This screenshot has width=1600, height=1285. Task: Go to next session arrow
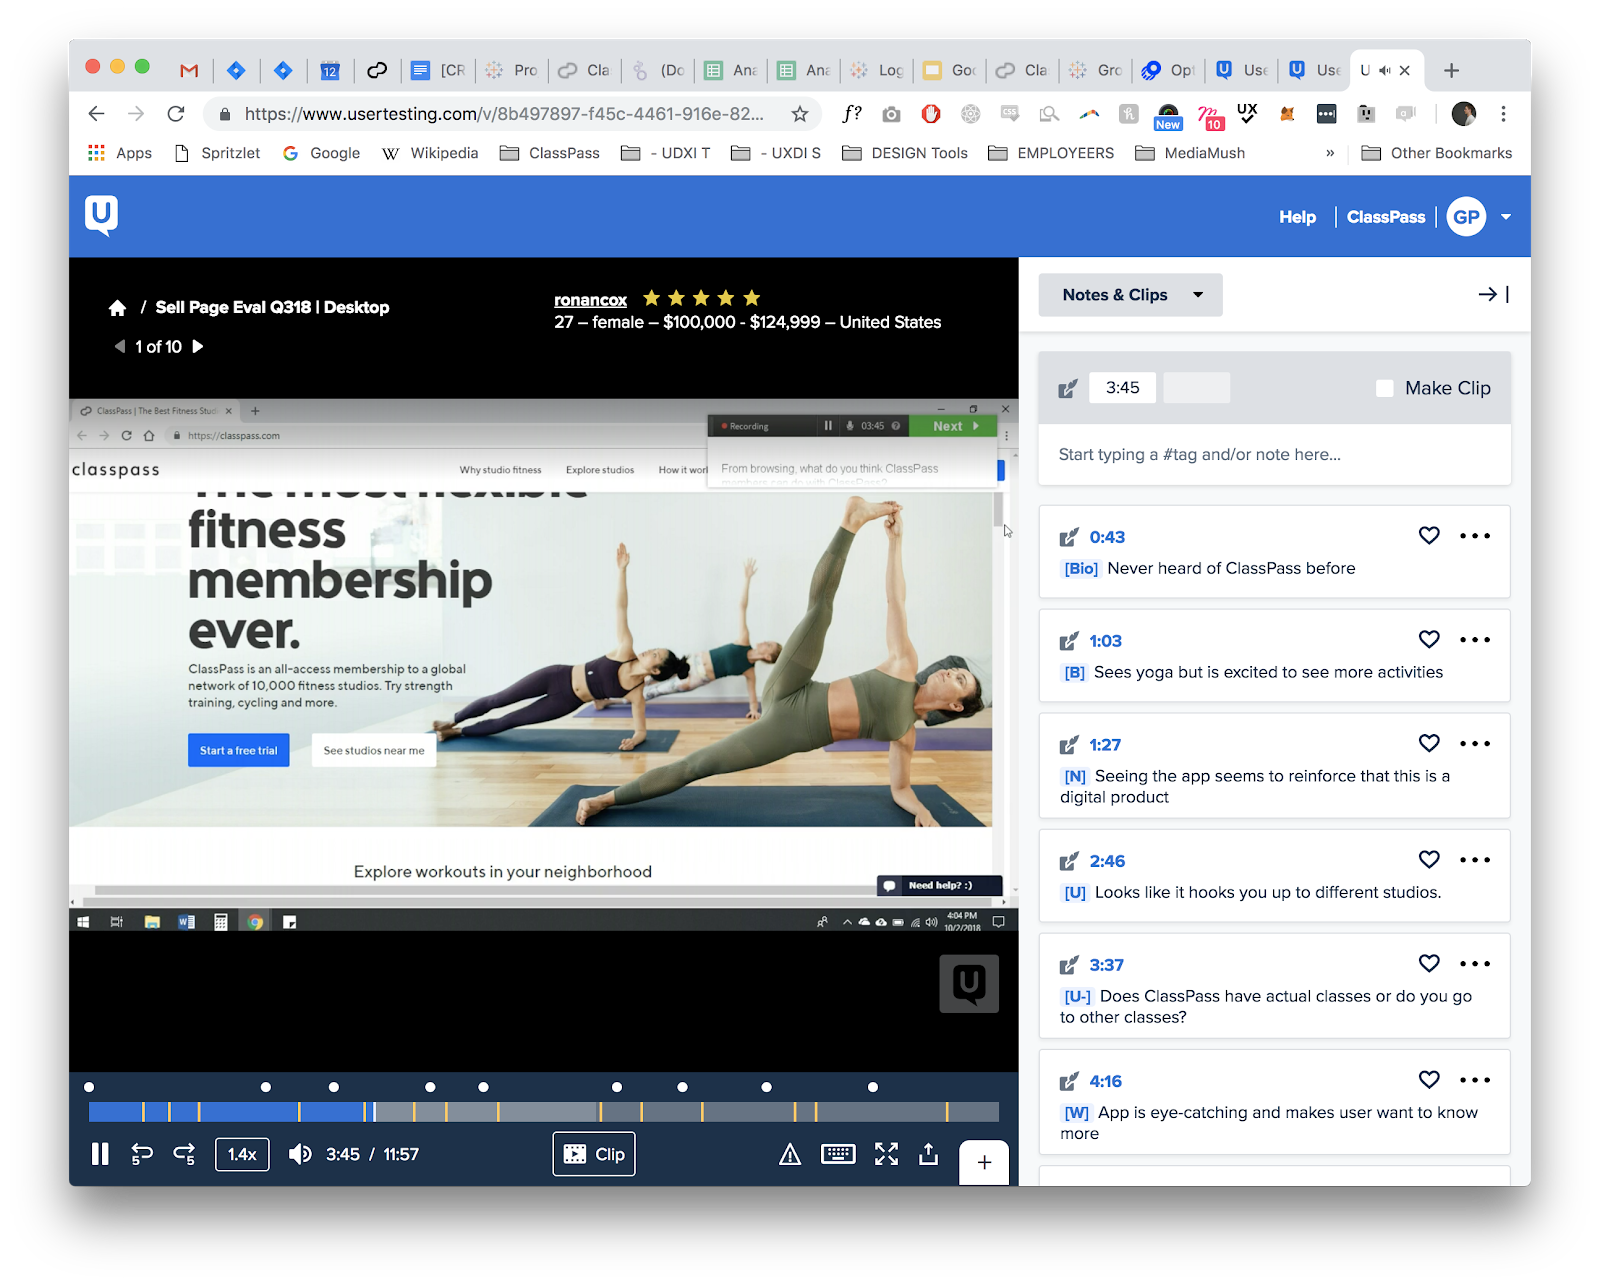(x=198, y=346)
